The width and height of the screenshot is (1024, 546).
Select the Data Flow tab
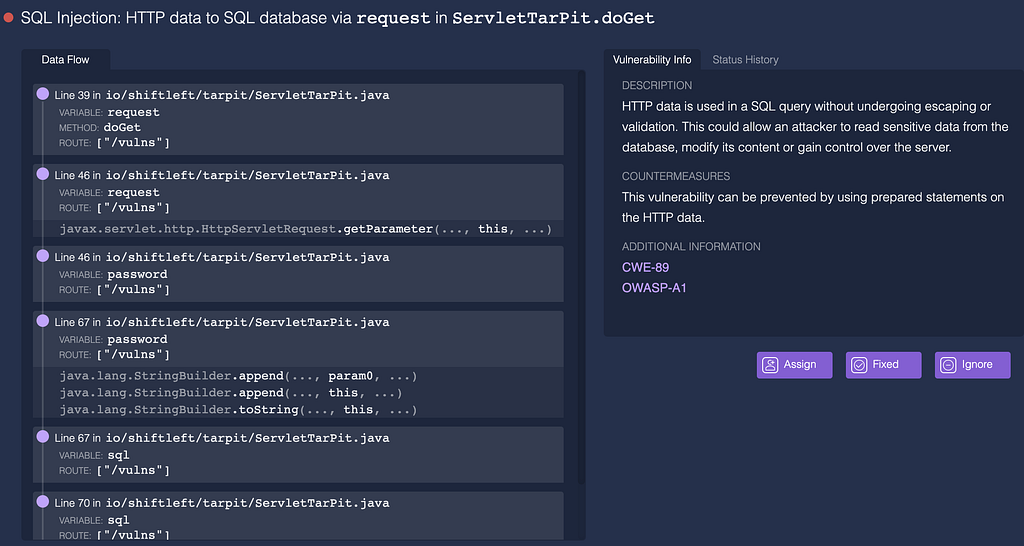tap(66, 60)
